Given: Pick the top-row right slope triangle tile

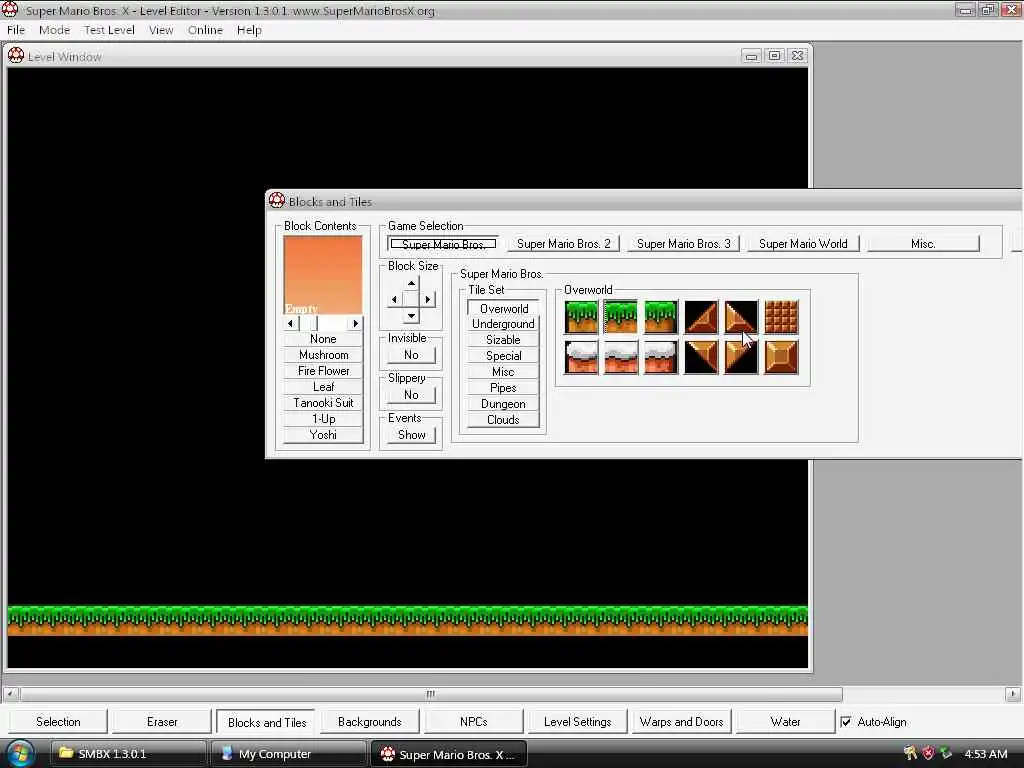Looking at the screenshot, I should click(741, 317).
